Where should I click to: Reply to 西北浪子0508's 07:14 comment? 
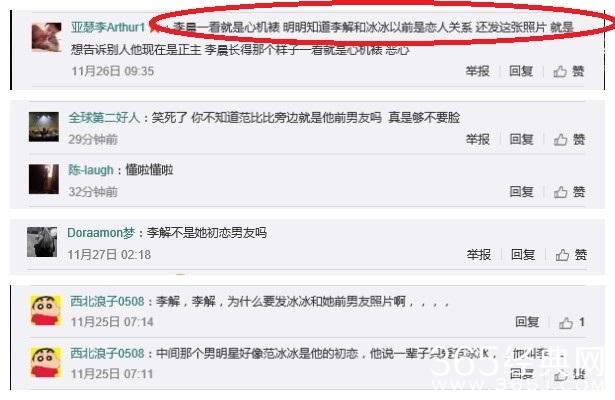pos(527,322)
